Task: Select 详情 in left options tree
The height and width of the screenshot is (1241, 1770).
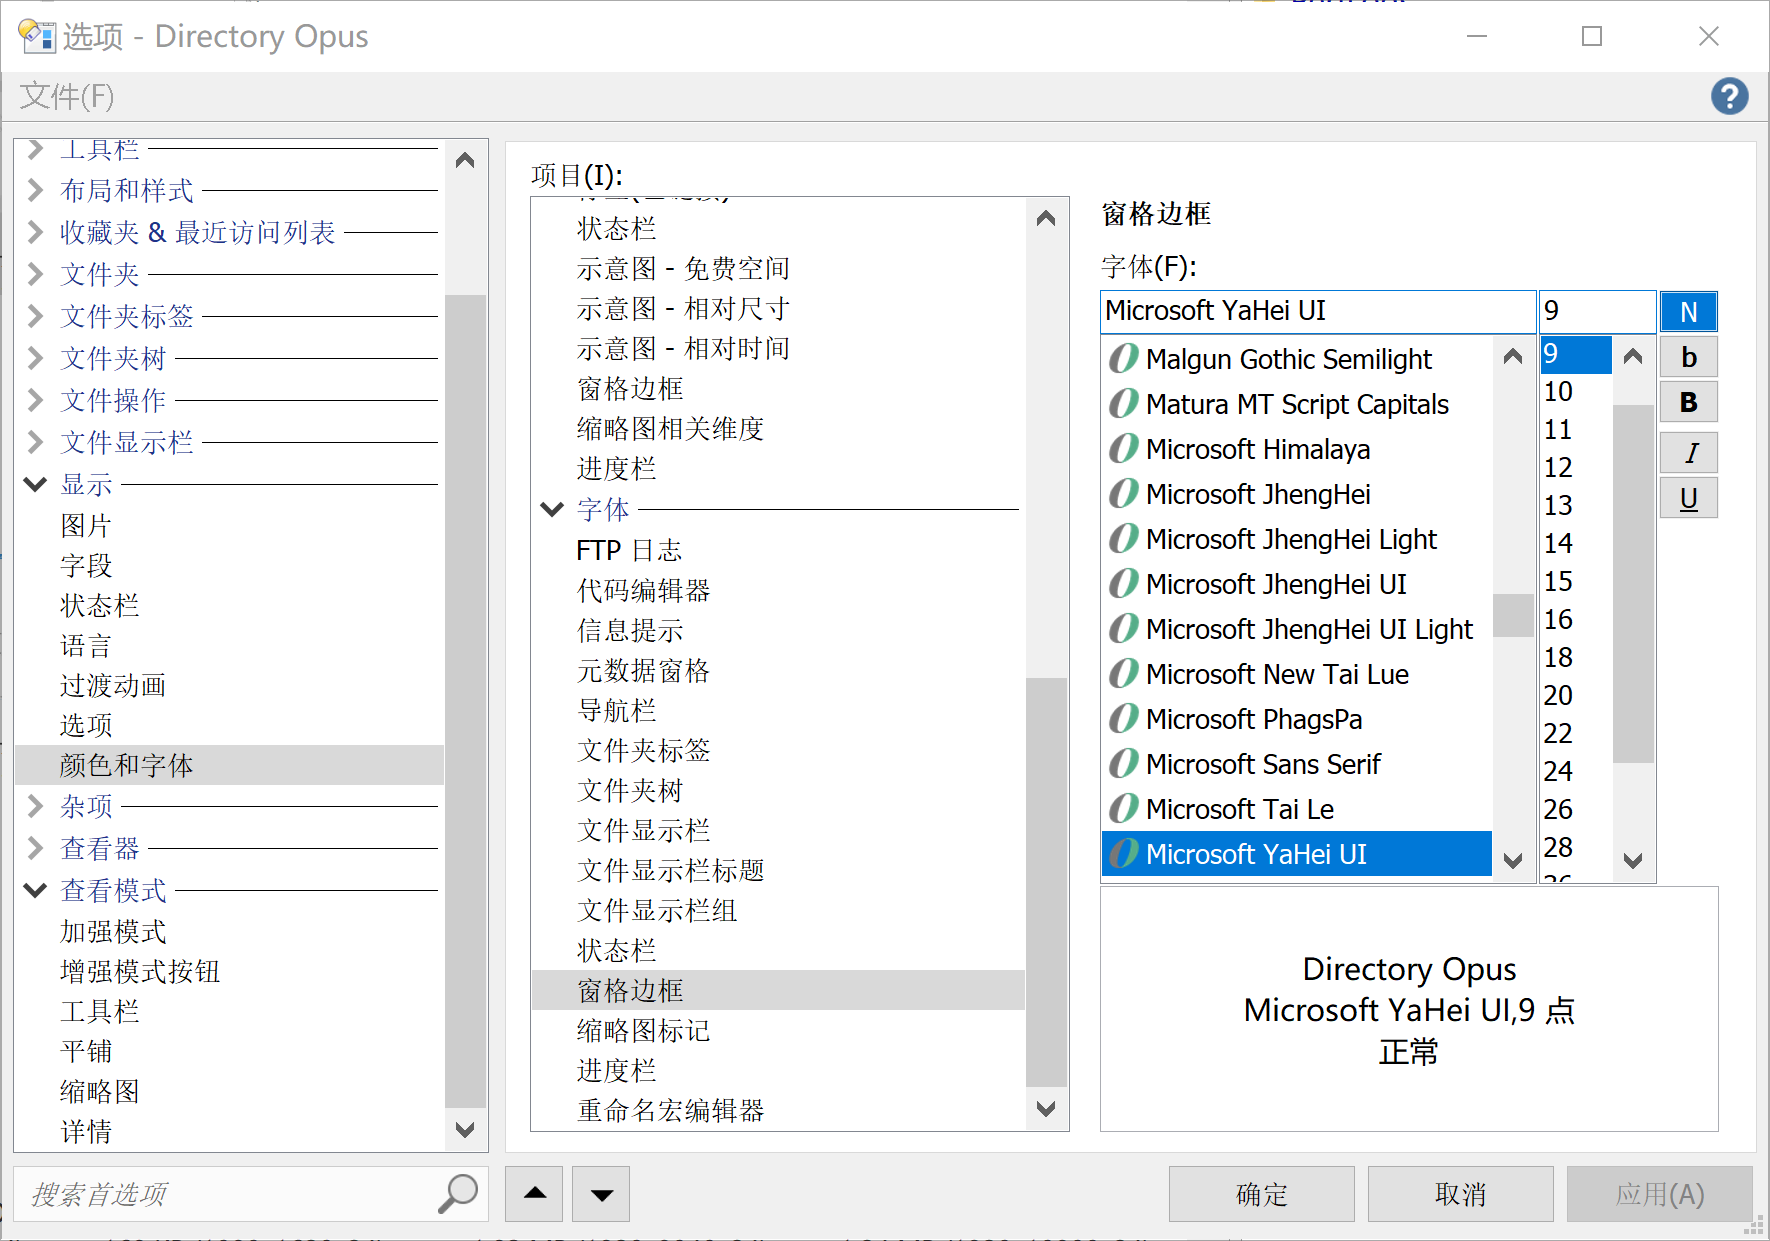Action: tap(86, 1131)
